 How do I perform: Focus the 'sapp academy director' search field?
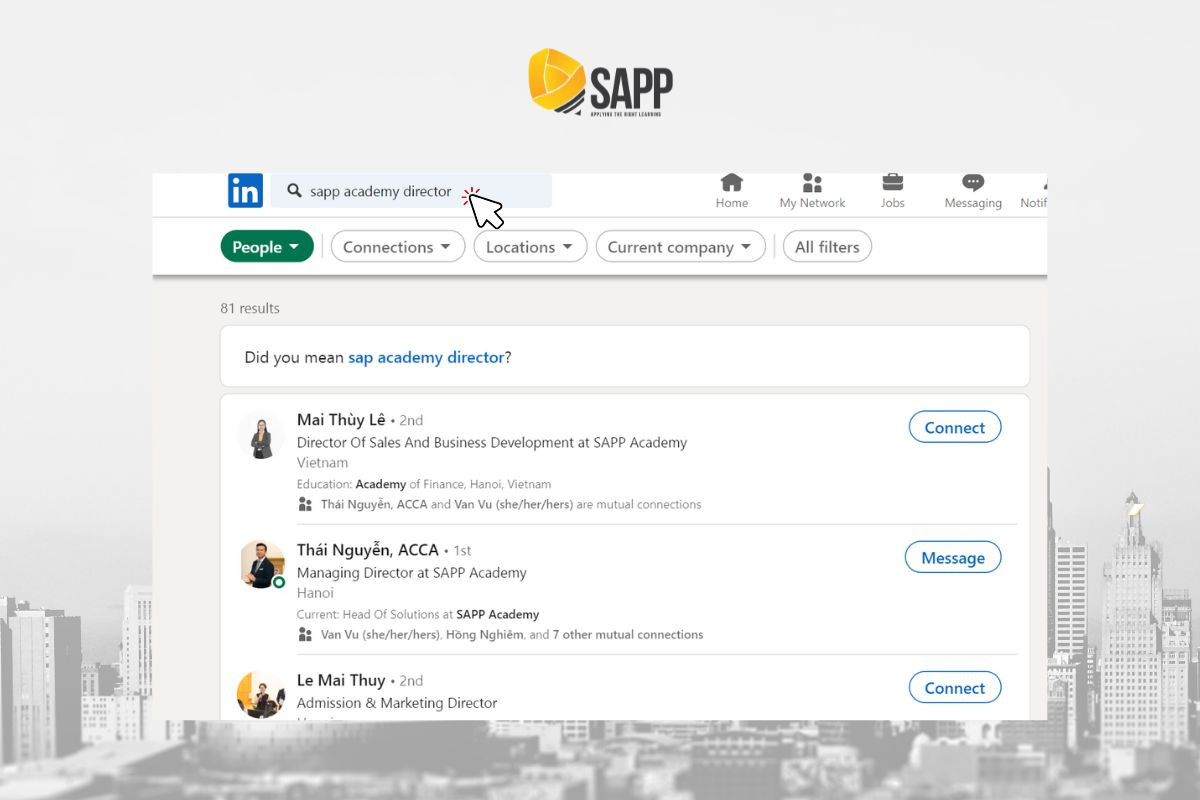coord(411,191)
